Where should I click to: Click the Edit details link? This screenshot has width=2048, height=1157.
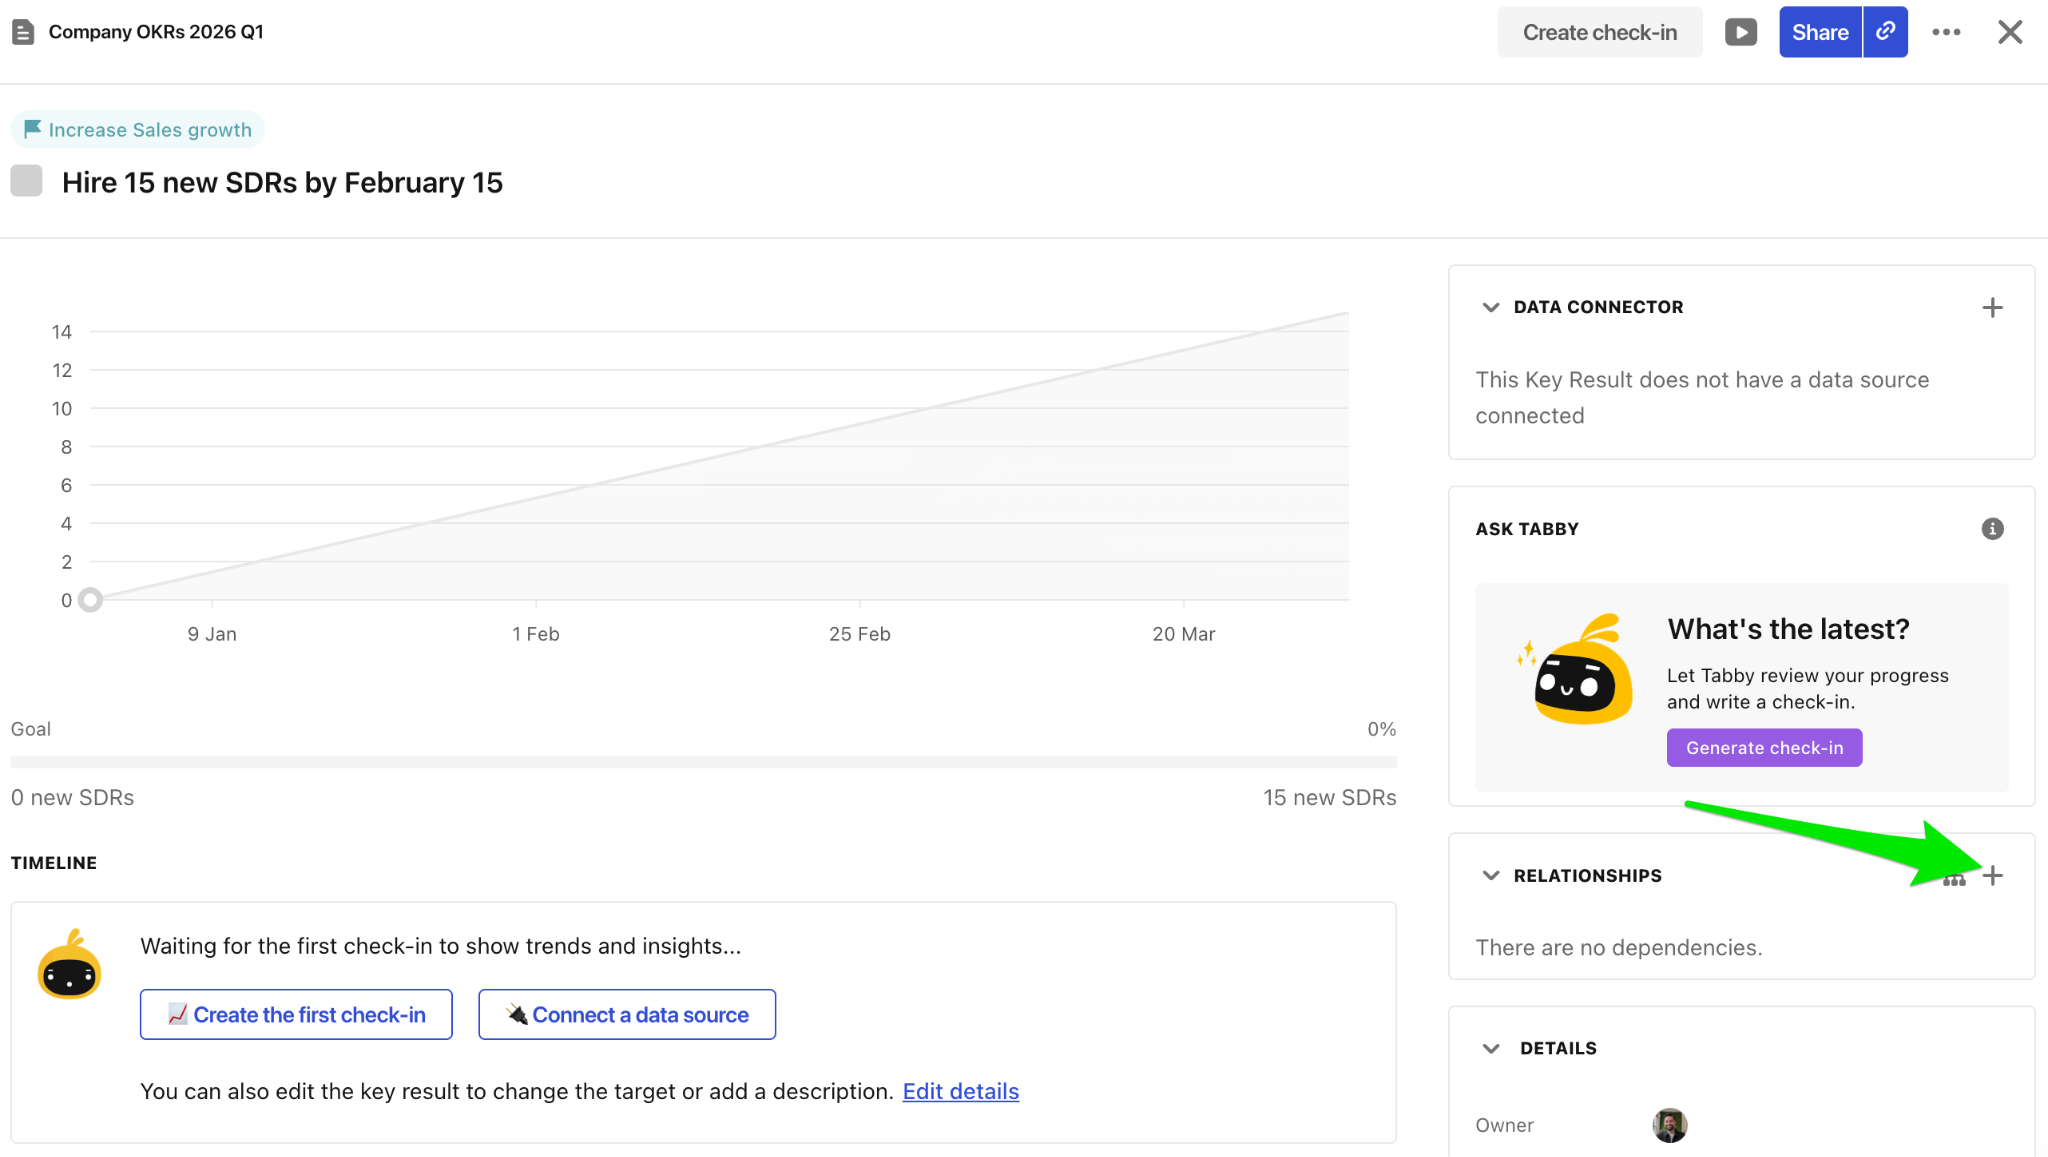[960, 1091]
